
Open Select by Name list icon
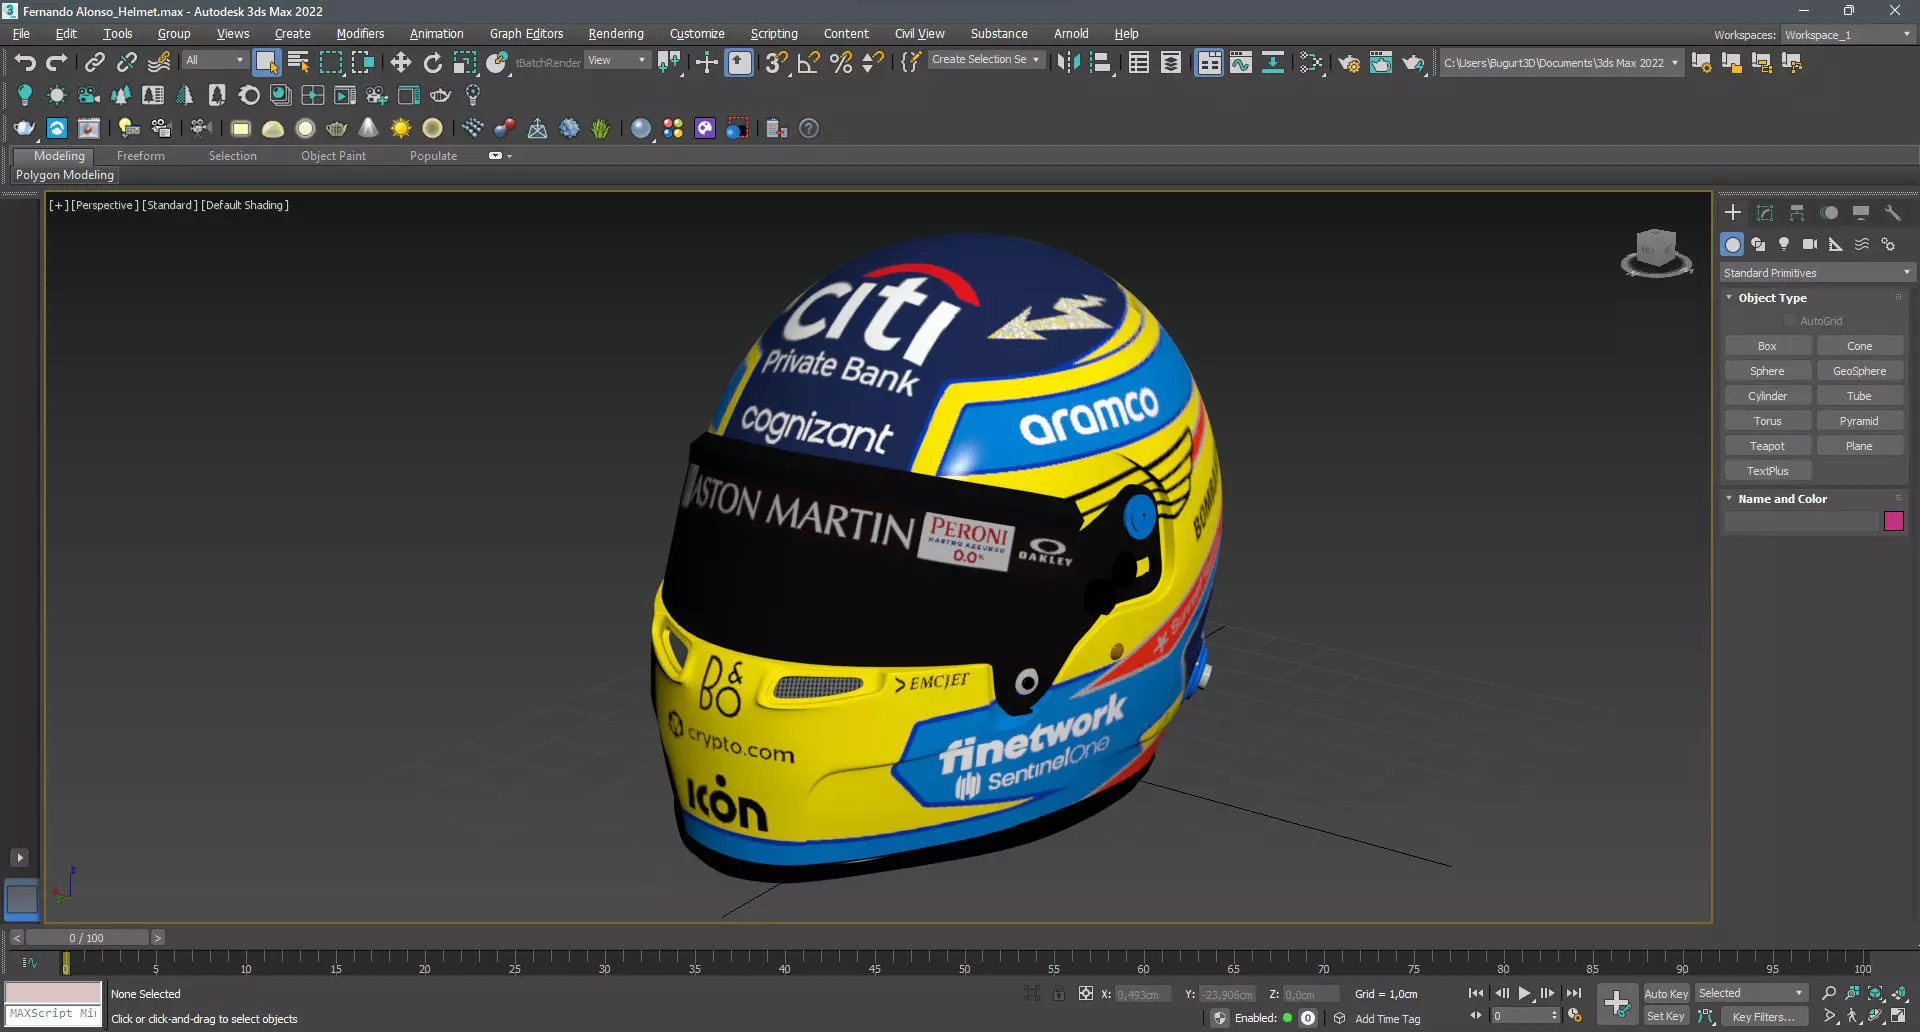(x=298, y=63)
